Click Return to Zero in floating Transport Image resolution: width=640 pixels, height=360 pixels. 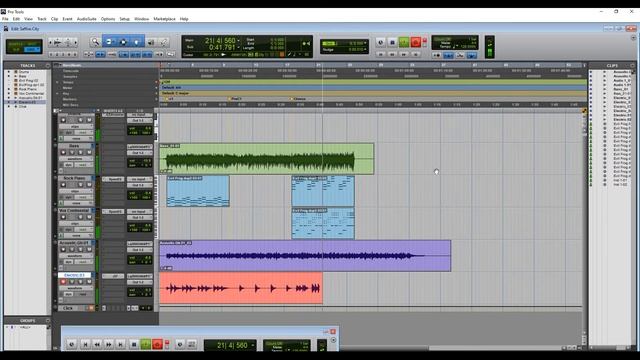(85, 344)
